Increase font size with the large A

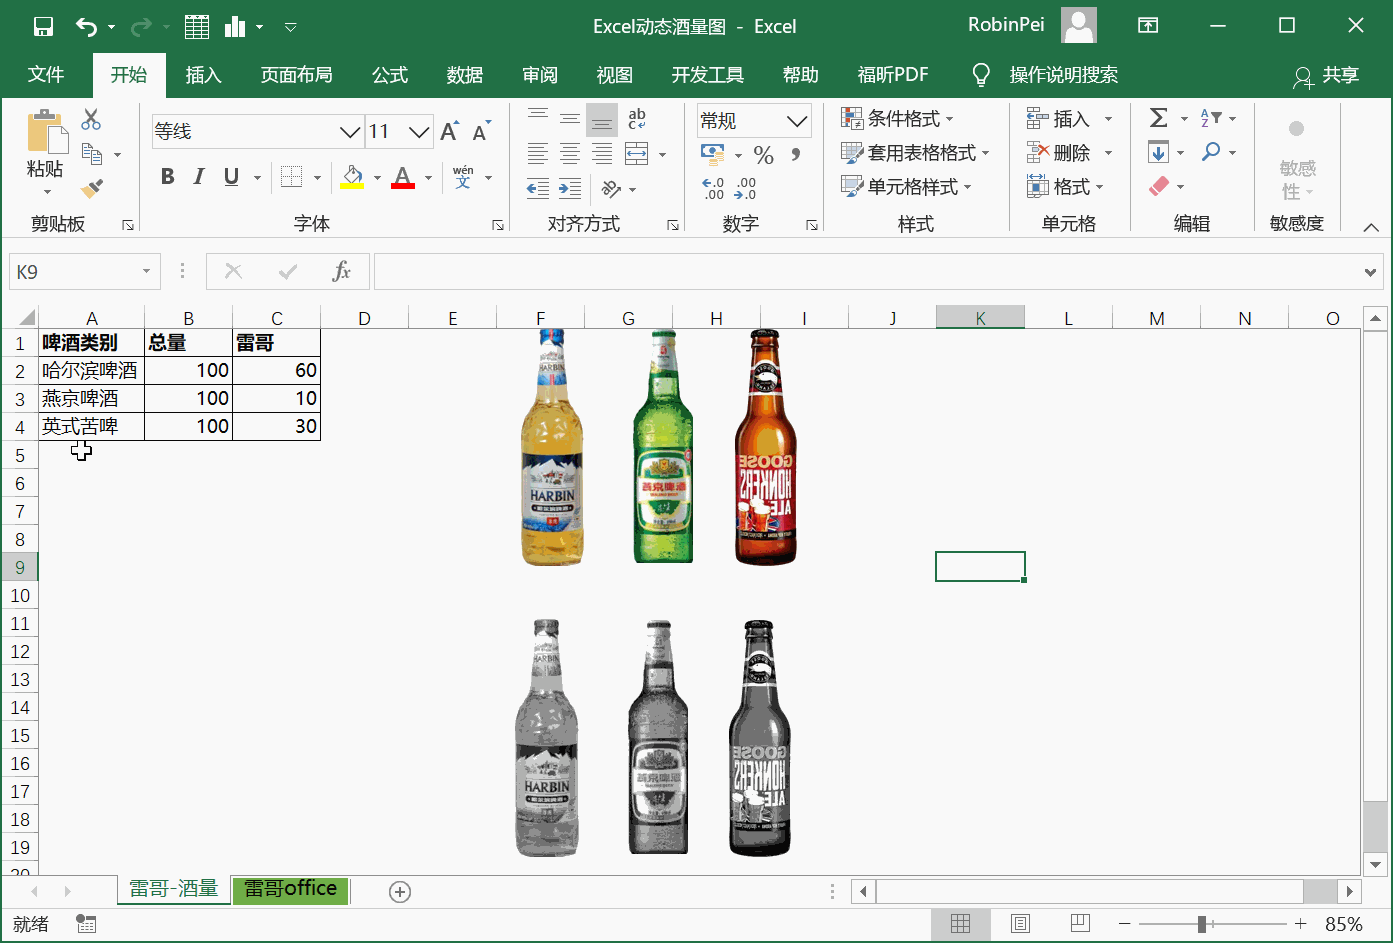click(449, 131)
